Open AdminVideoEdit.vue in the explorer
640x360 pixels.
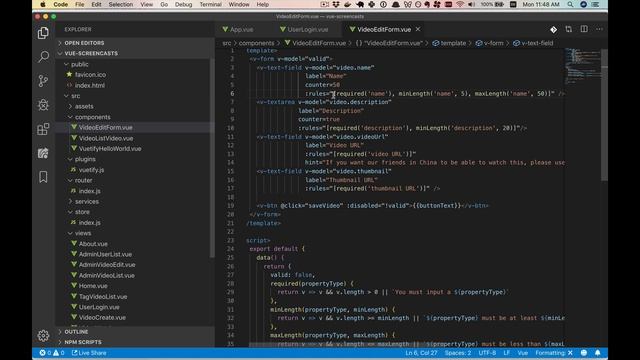pos(107,265)
